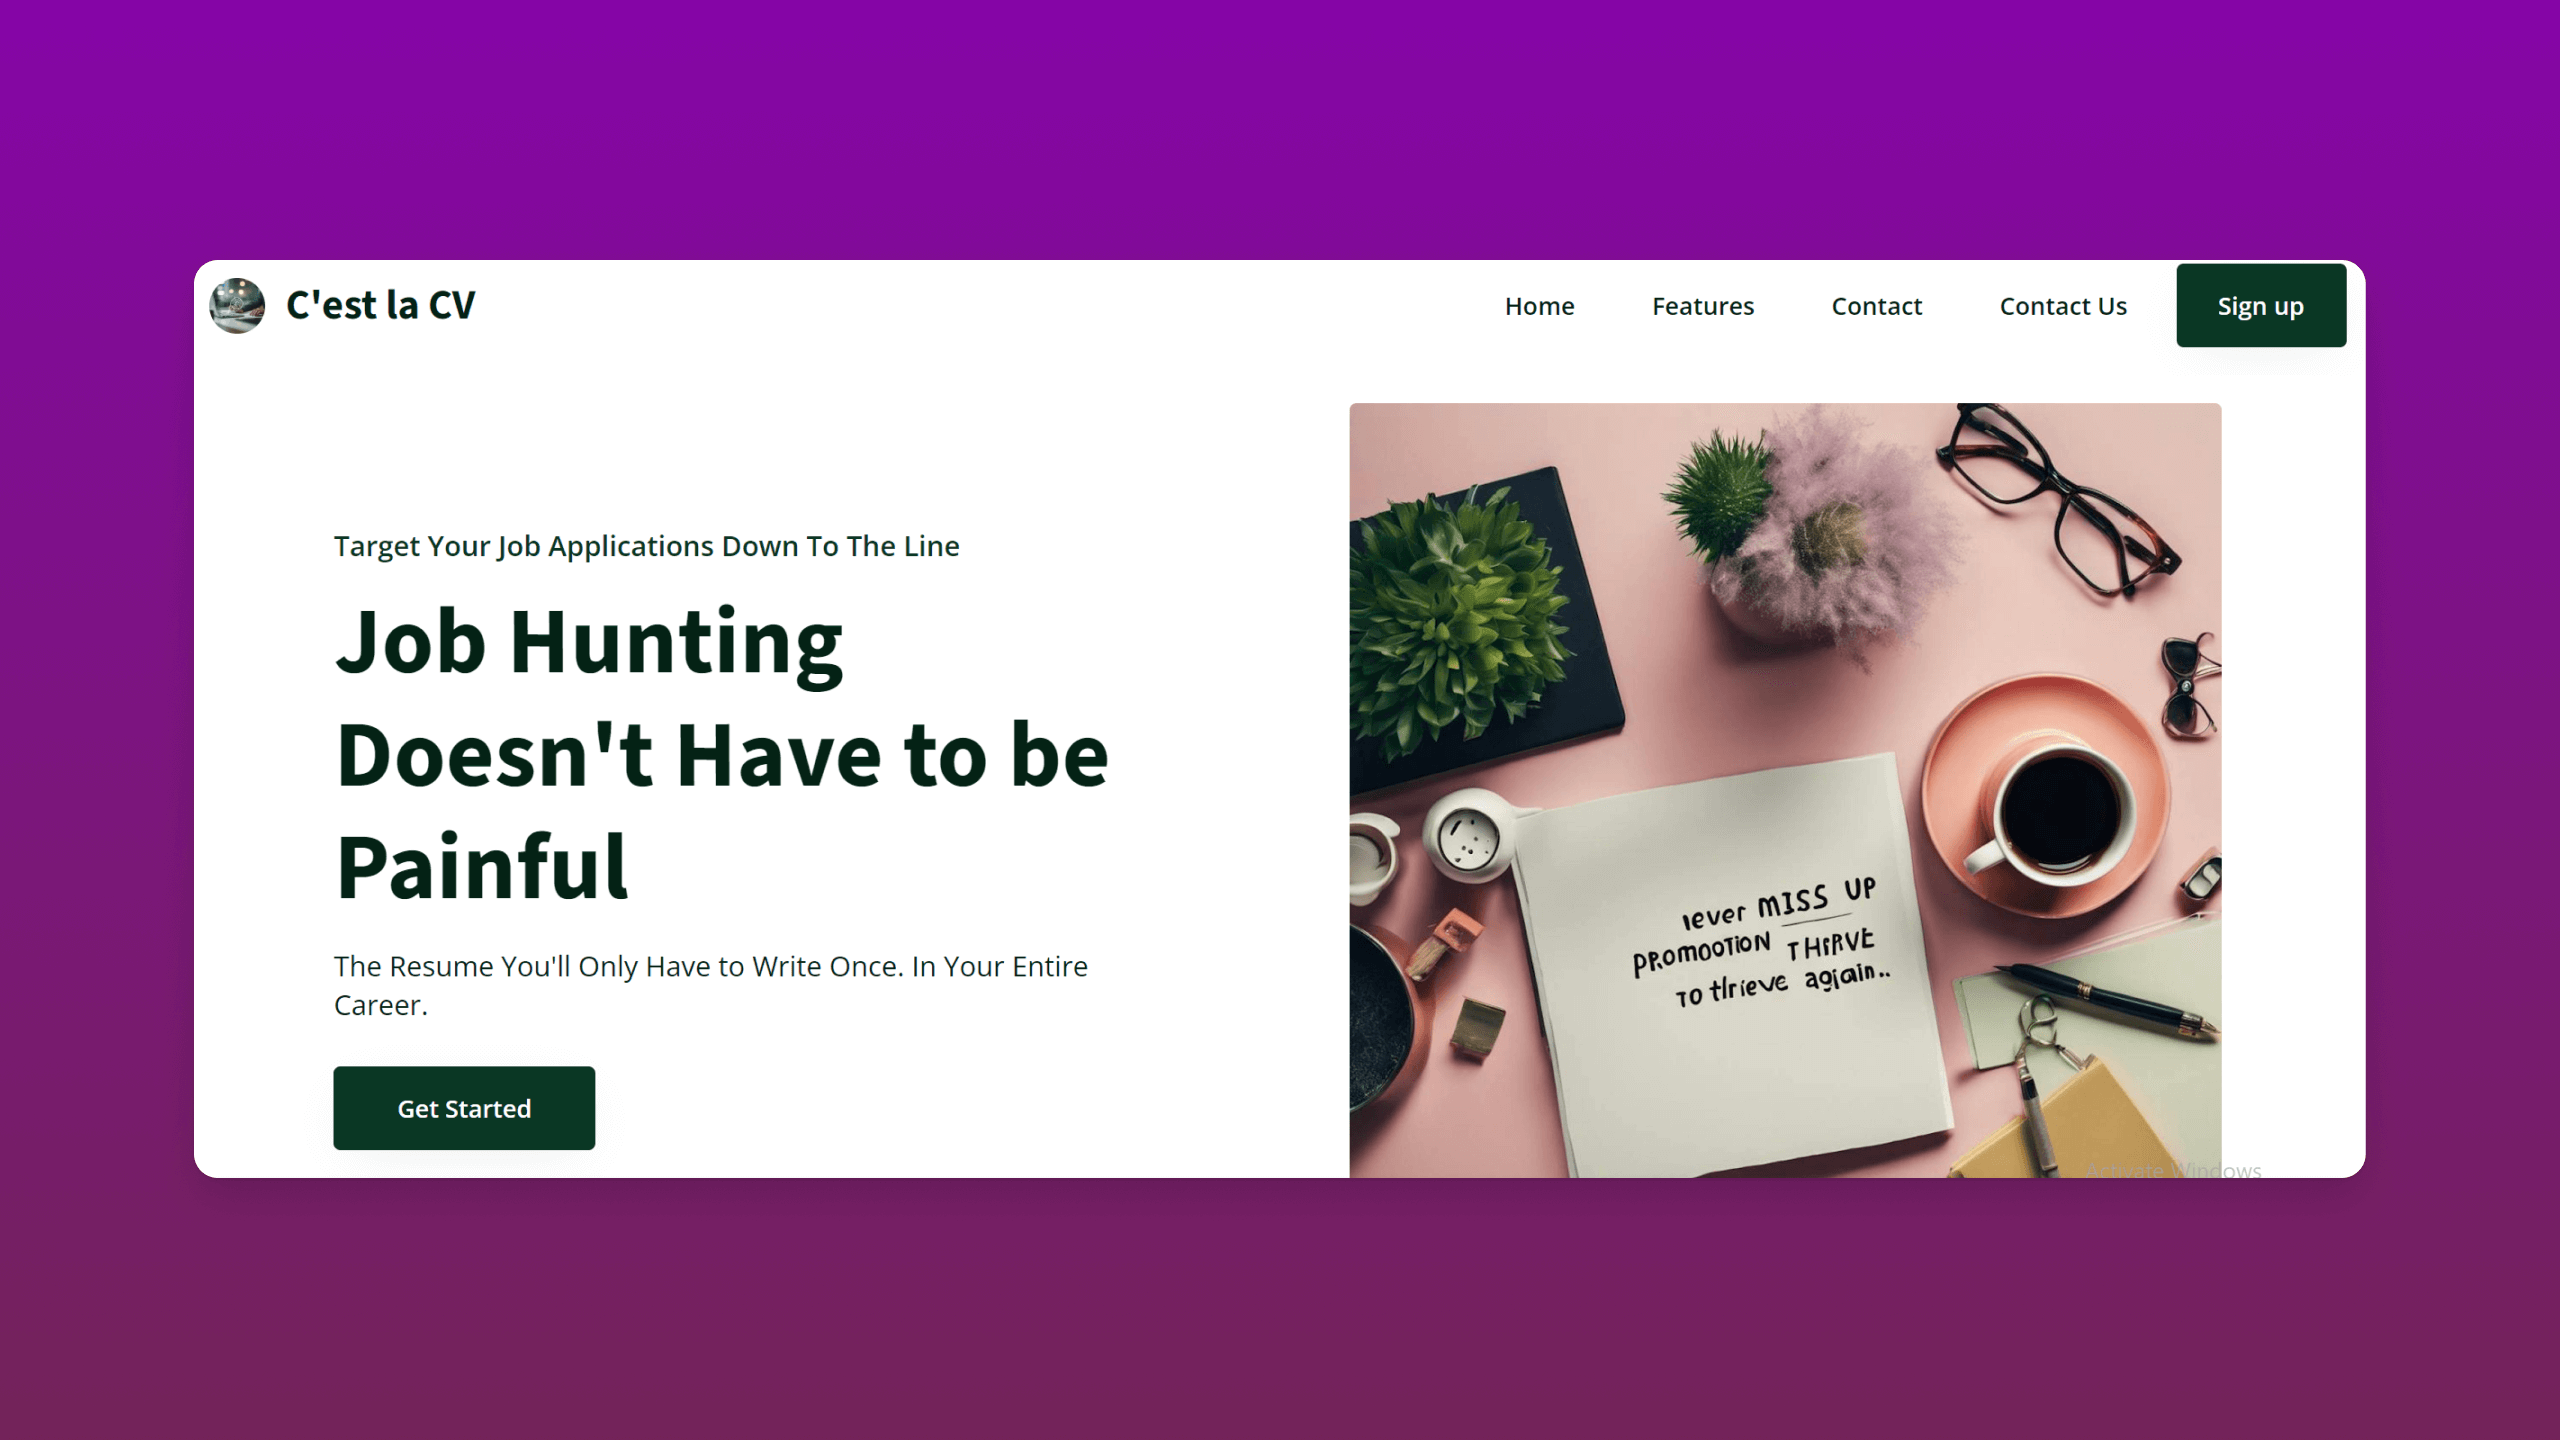Go to the Features menu item

(1703, 306)
